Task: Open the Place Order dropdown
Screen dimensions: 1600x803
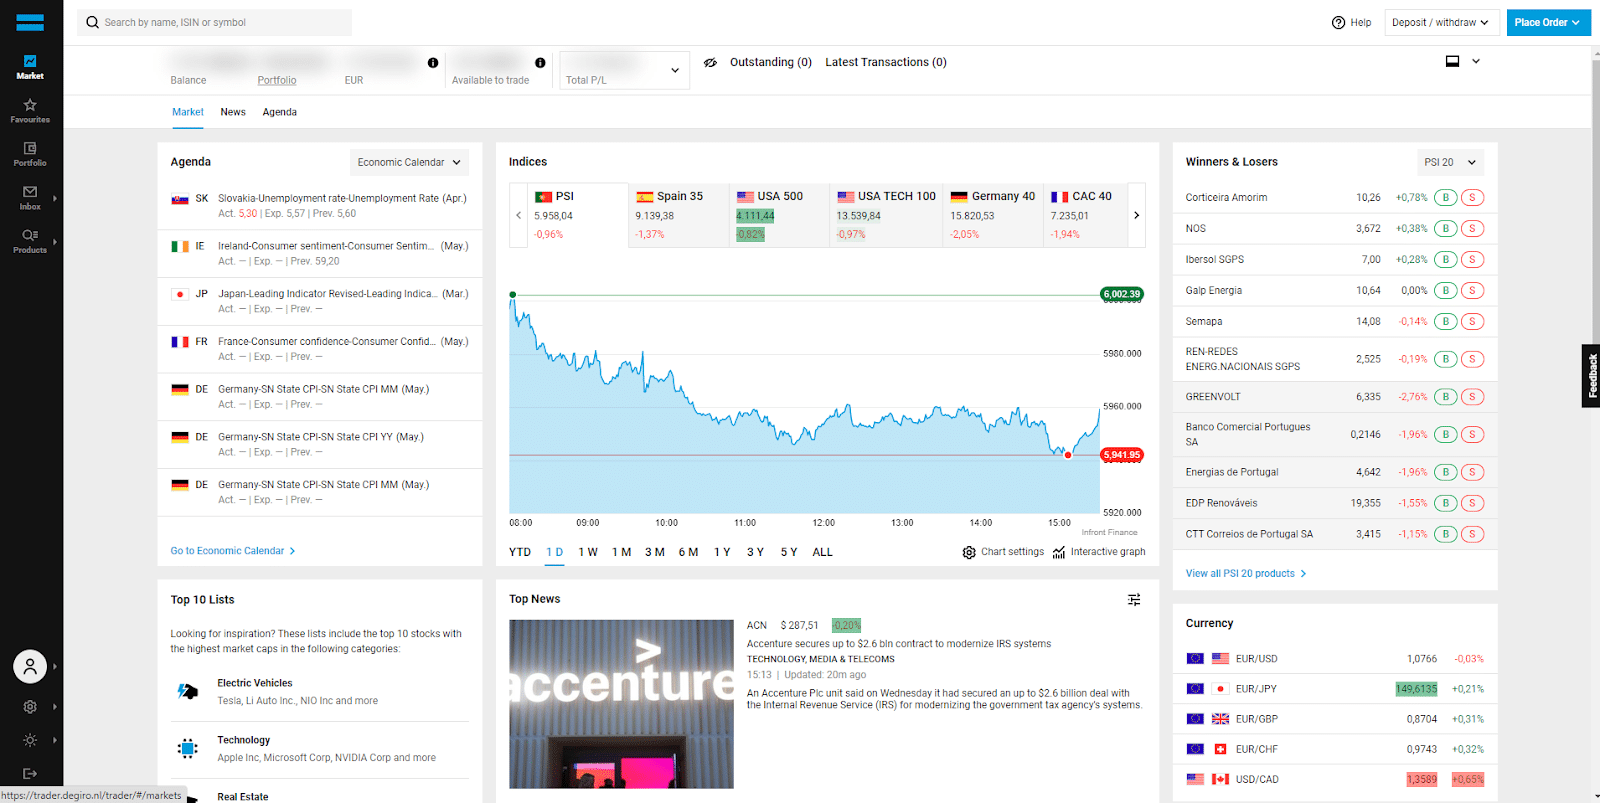Action: [1549, 22]
